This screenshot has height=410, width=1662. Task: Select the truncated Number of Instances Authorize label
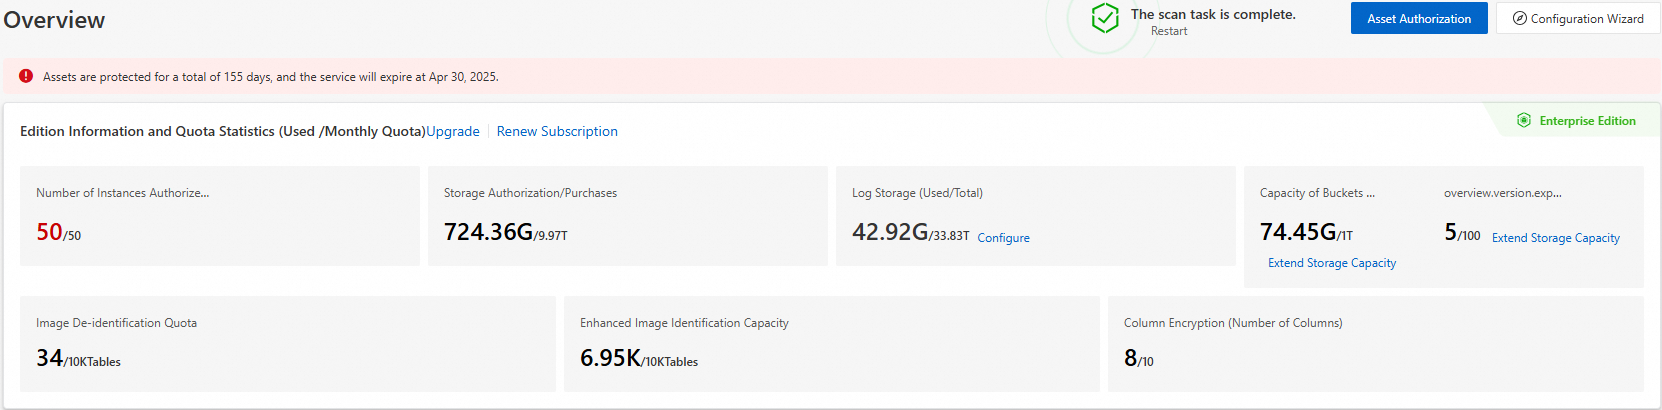[x=123, y=193]
